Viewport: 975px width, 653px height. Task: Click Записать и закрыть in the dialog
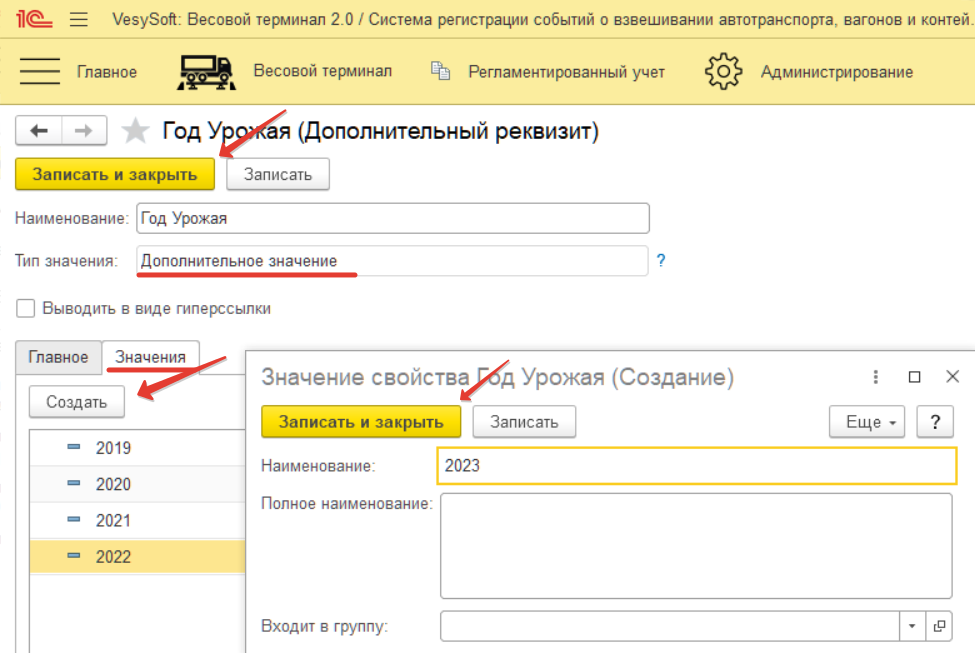pyautogui.click(x=361, y=422)
